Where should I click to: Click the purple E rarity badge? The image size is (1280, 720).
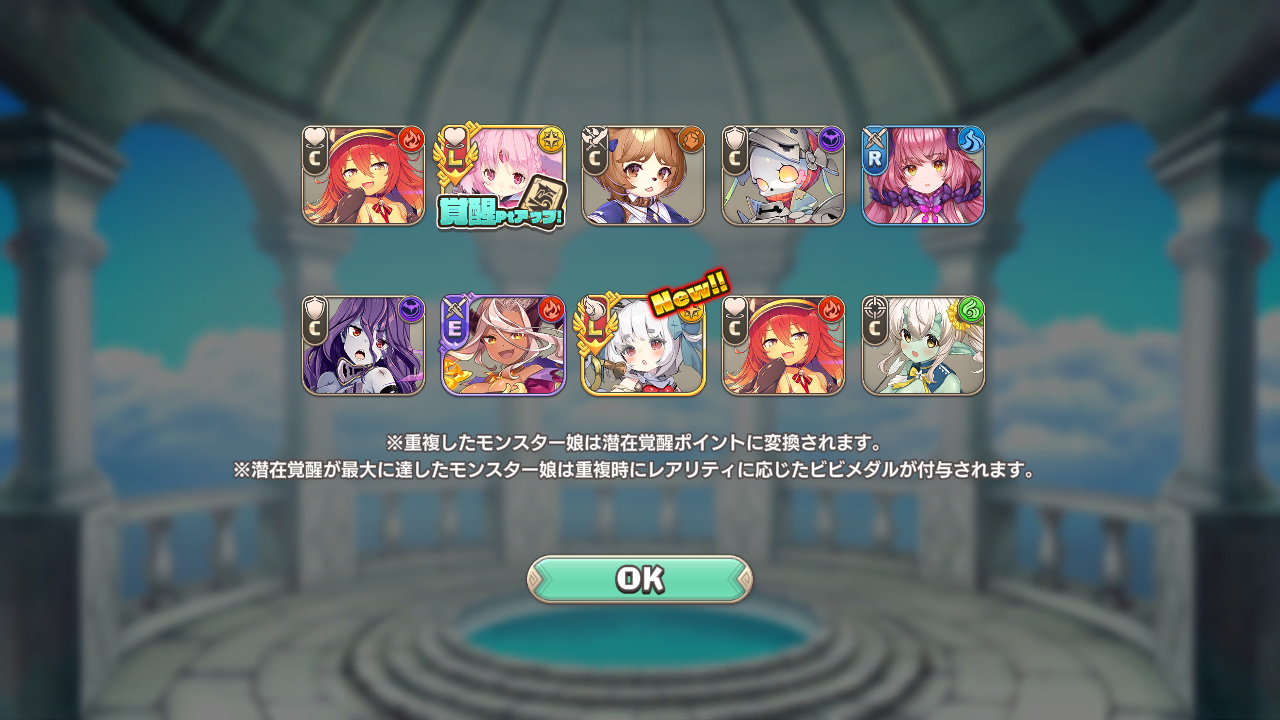(456, 321)
